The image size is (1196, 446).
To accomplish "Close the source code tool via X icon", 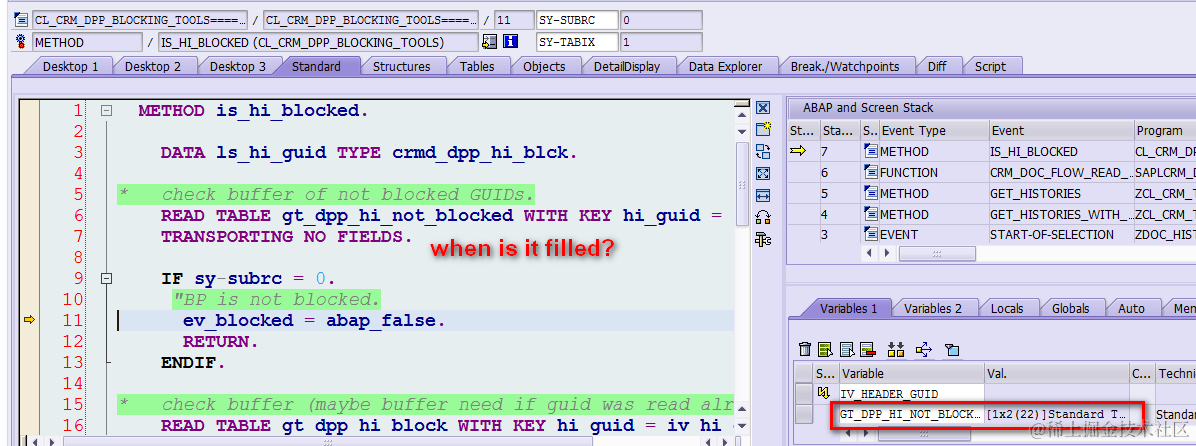I will tap(763, 107).
